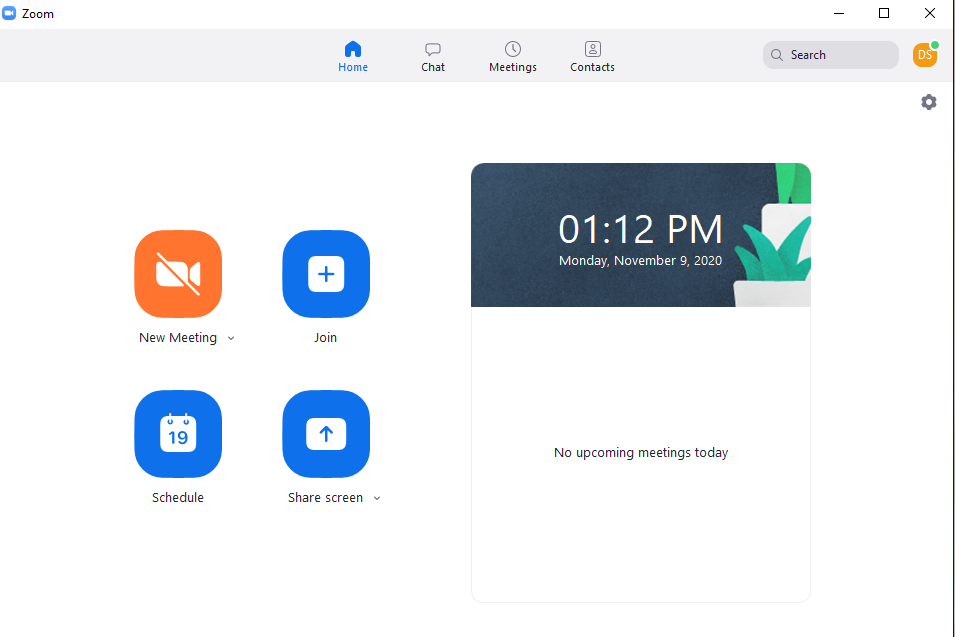This screenshot has width=955, height=637.
Task: Open the Chat tab
Action: (433, 56)
